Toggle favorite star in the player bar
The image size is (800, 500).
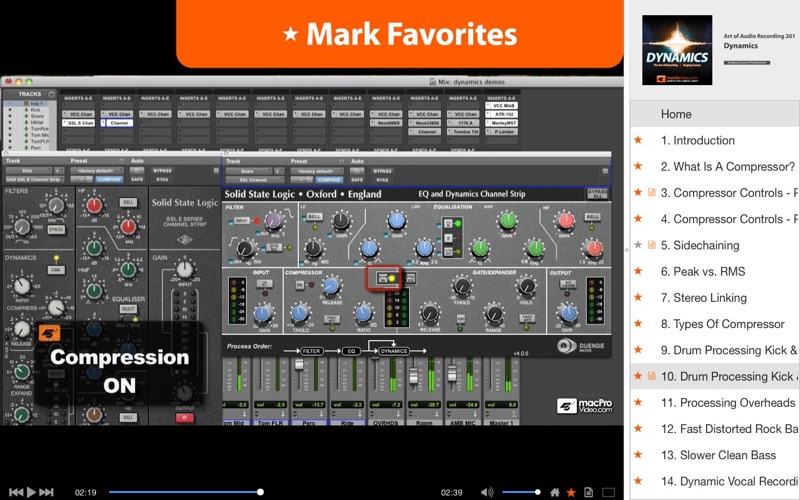(571, 492)
